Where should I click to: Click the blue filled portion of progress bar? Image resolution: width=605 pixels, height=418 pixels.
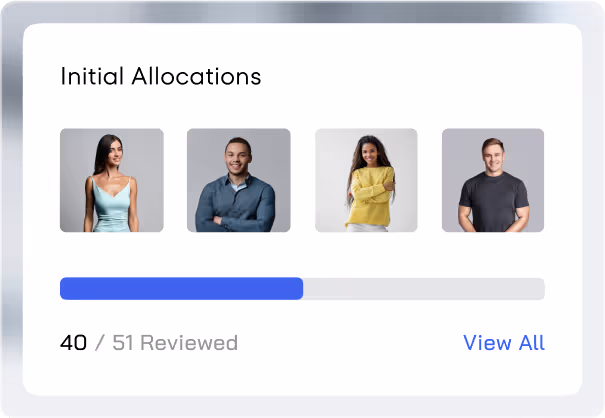(181, 288)
